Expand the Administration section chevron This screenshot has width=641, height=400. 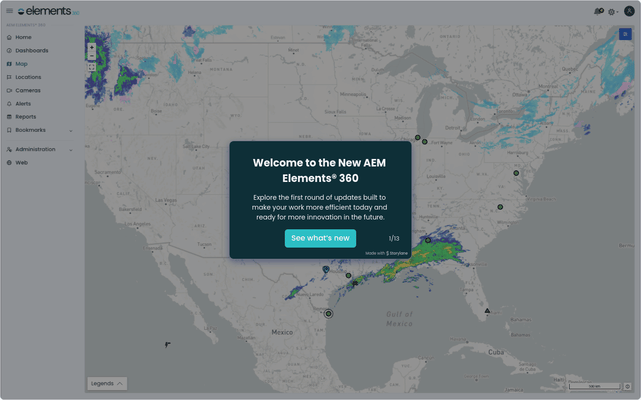[70, 149]
